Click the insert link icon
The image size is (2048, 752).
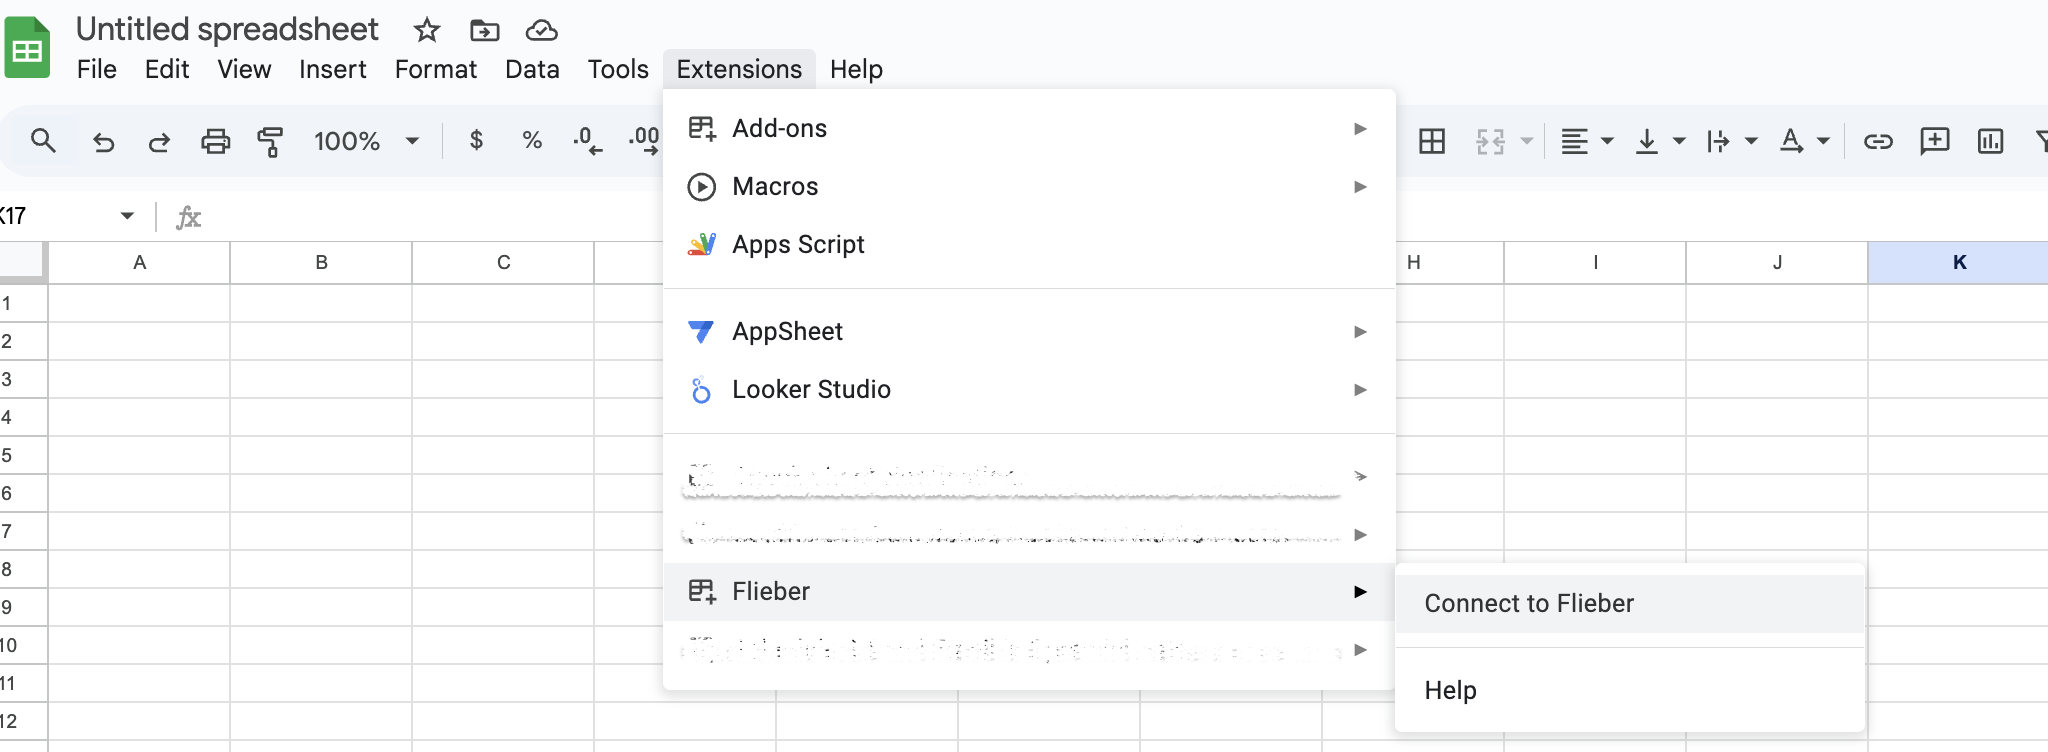tap(1878, 141)
